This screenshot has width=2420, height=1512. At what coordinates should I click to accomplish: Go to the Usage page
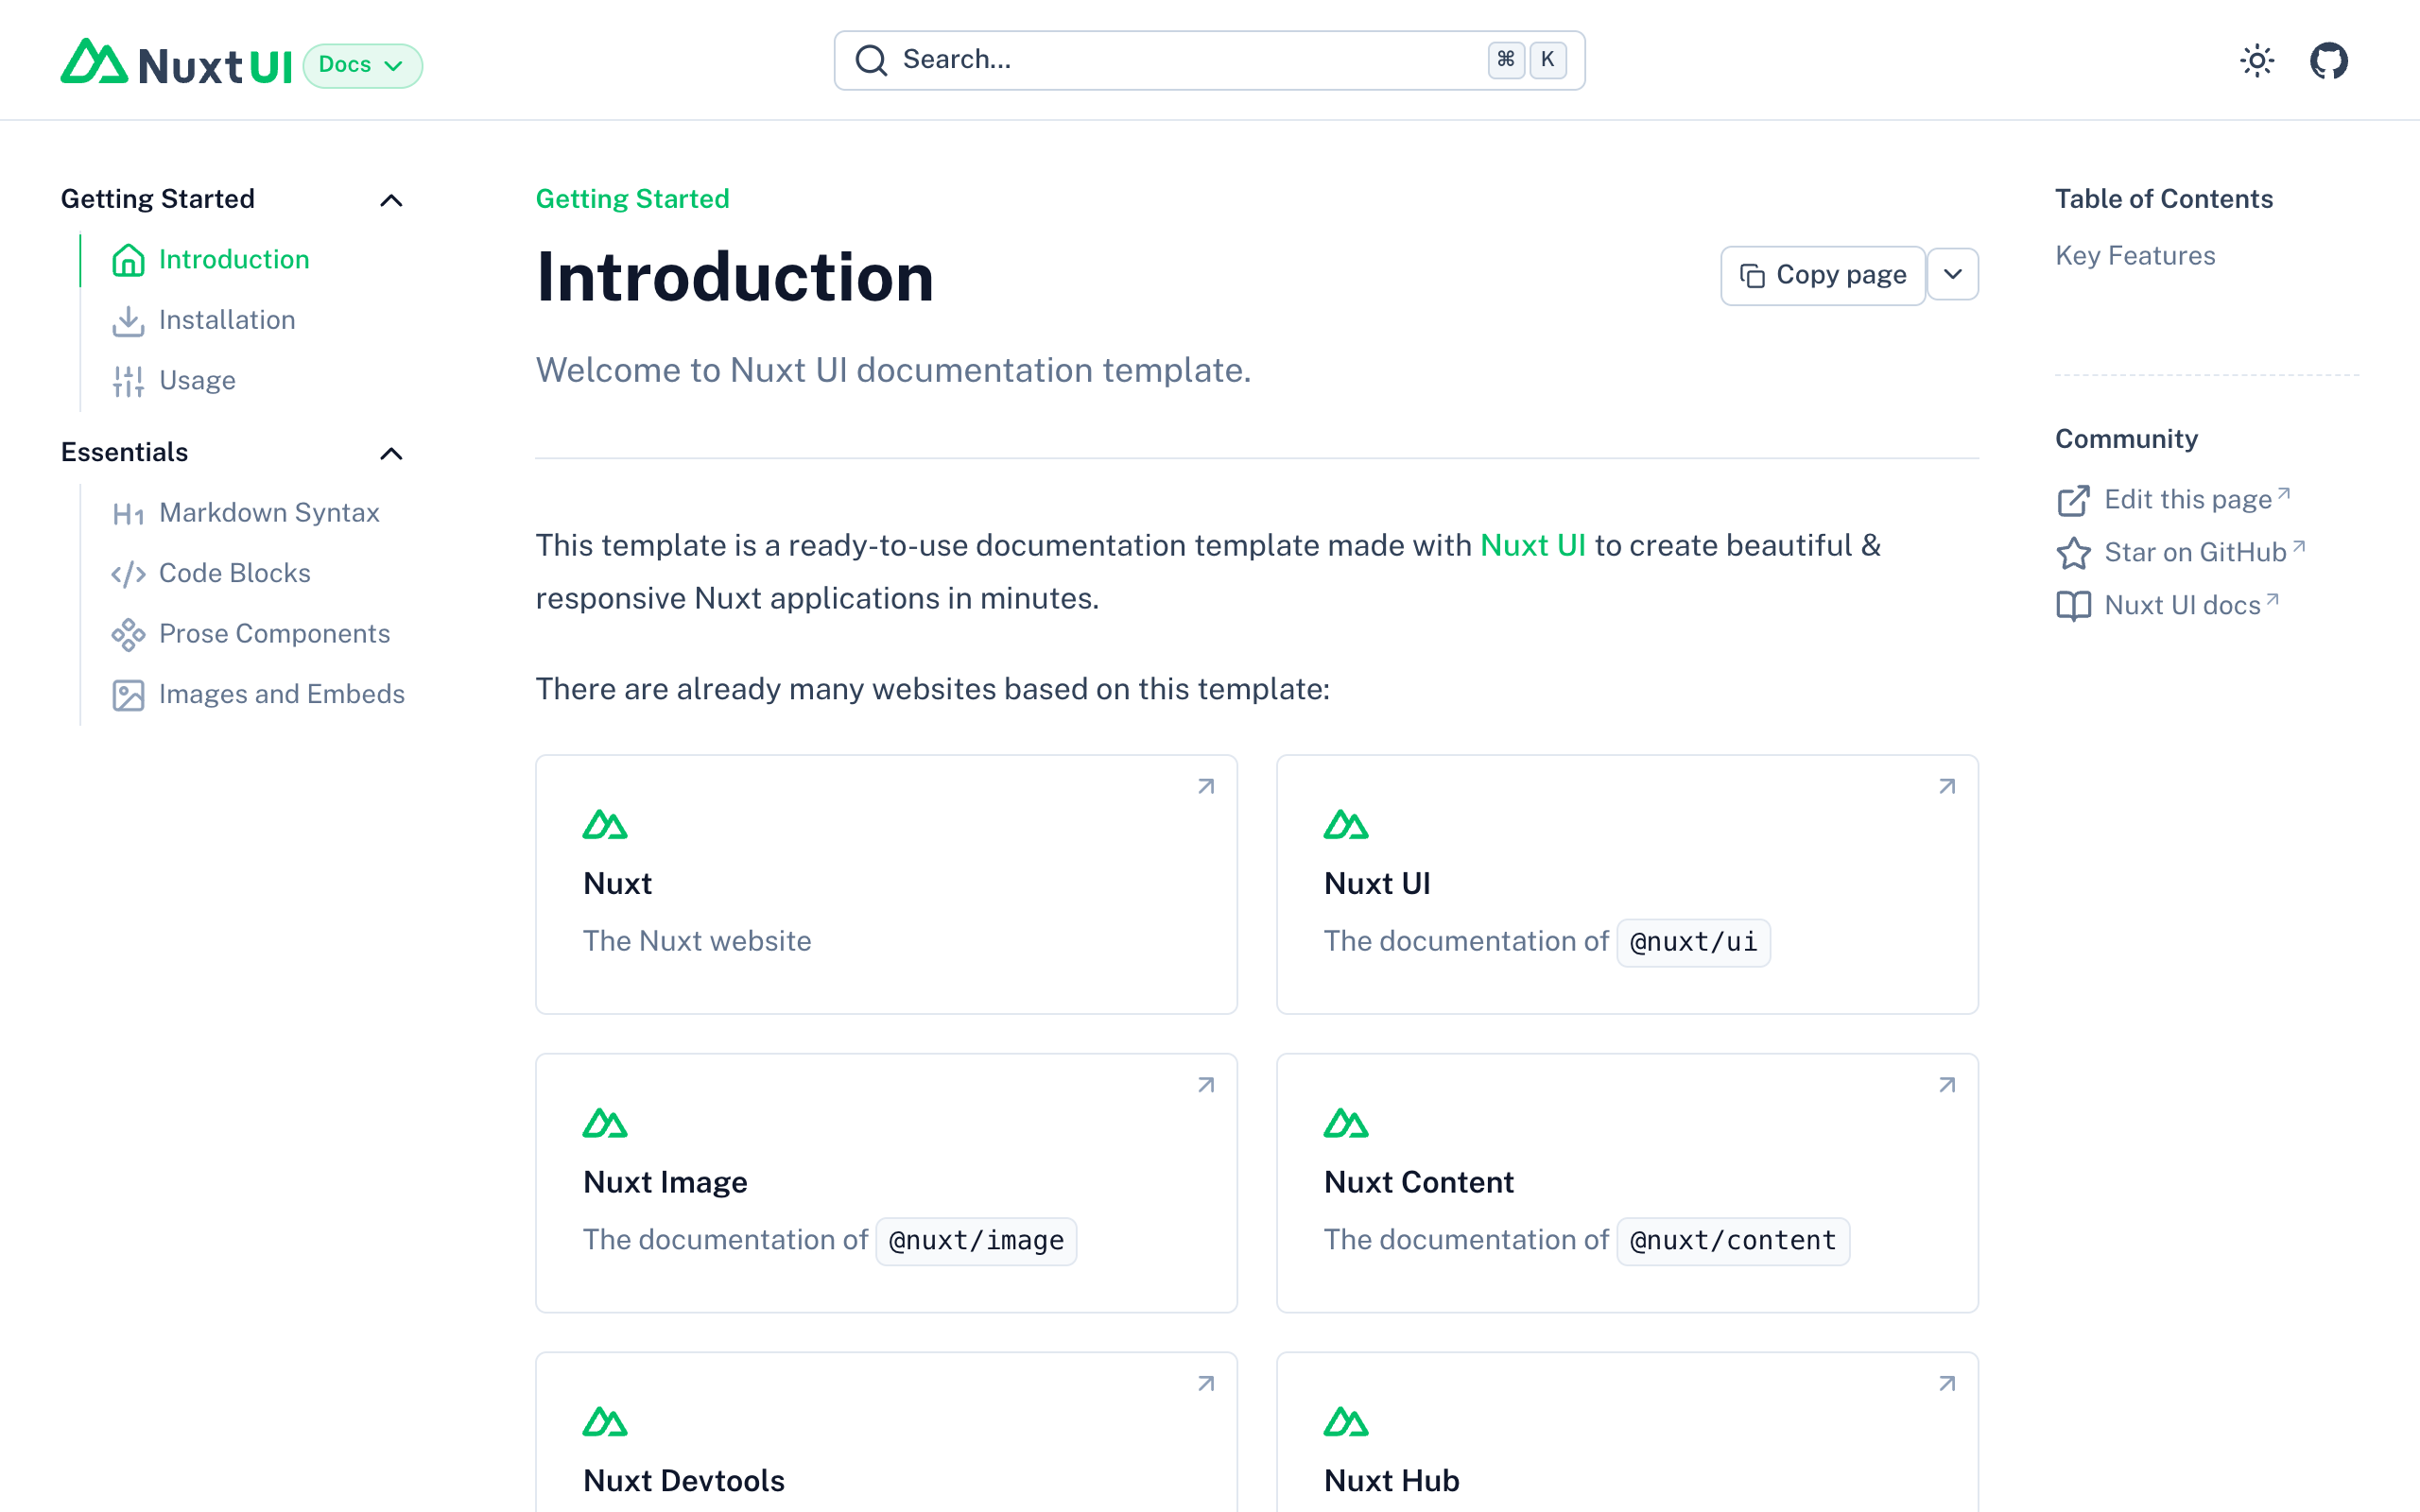[197, 381]
